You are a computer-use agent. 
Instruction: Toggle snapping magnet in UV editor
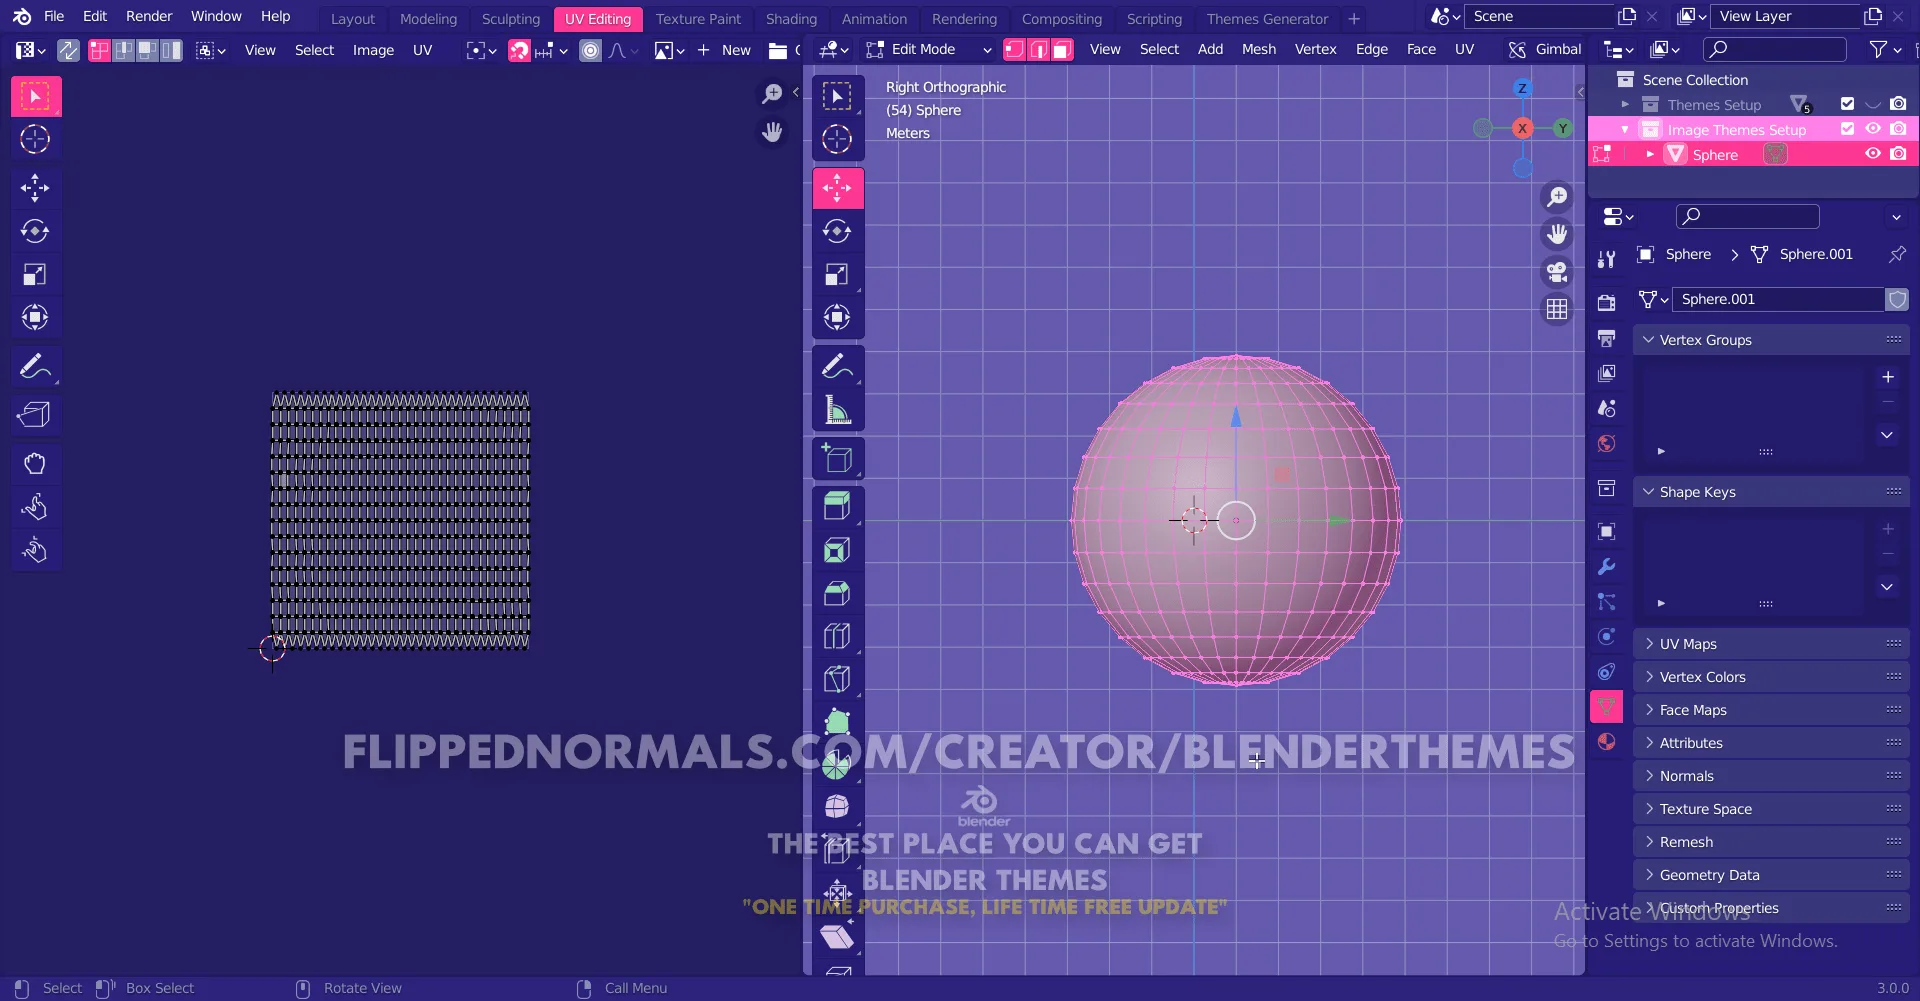[519, 50]
